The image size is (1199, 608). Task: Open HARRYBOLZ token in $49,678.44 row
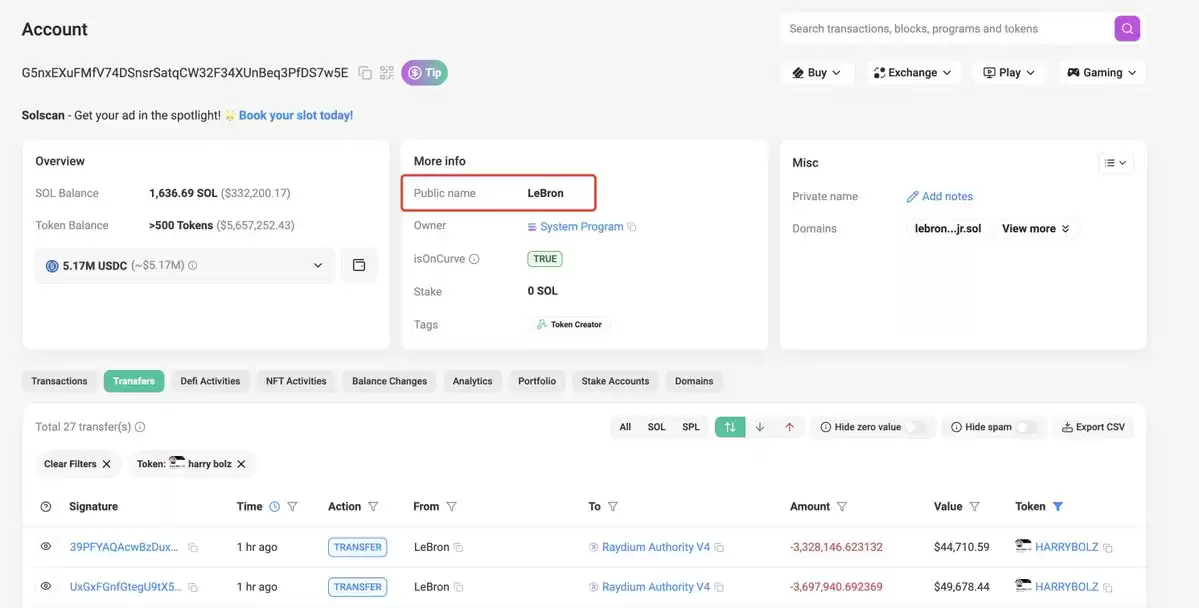pyautogui.click(x=1067, y=587)
